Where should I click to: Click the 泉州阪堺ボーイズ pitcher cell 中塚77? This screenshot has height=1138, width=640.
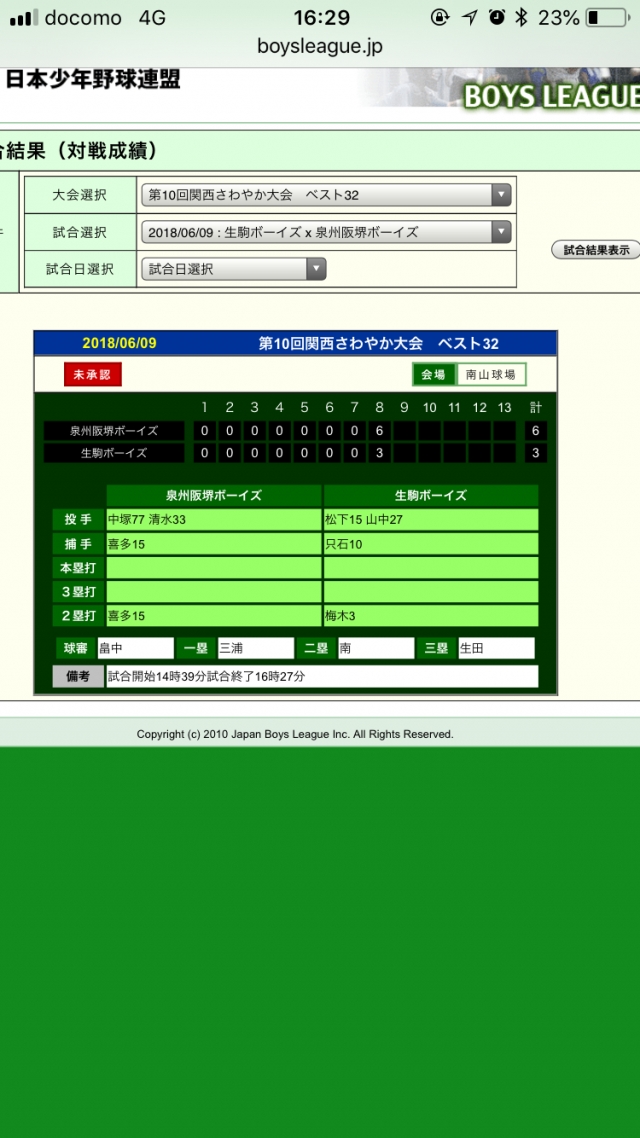[213, 520]
